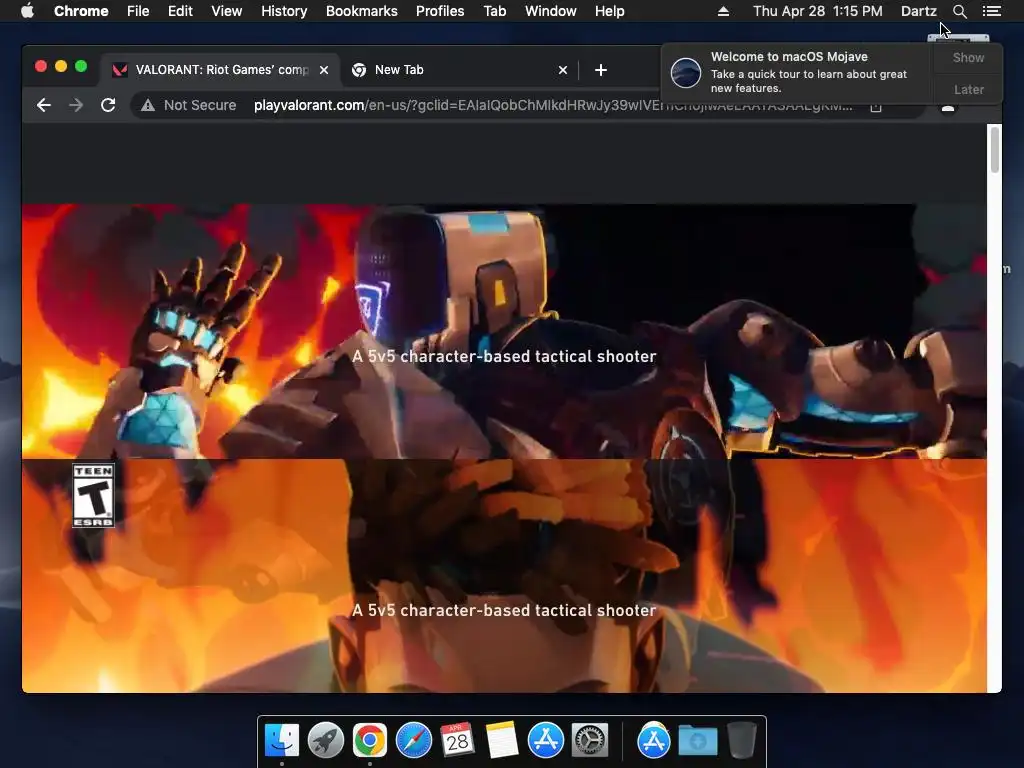Click the Dartz user name in menu bar
Image resolution: width=1024 pixels, height=768 pixels.
(x=918, y=11)
